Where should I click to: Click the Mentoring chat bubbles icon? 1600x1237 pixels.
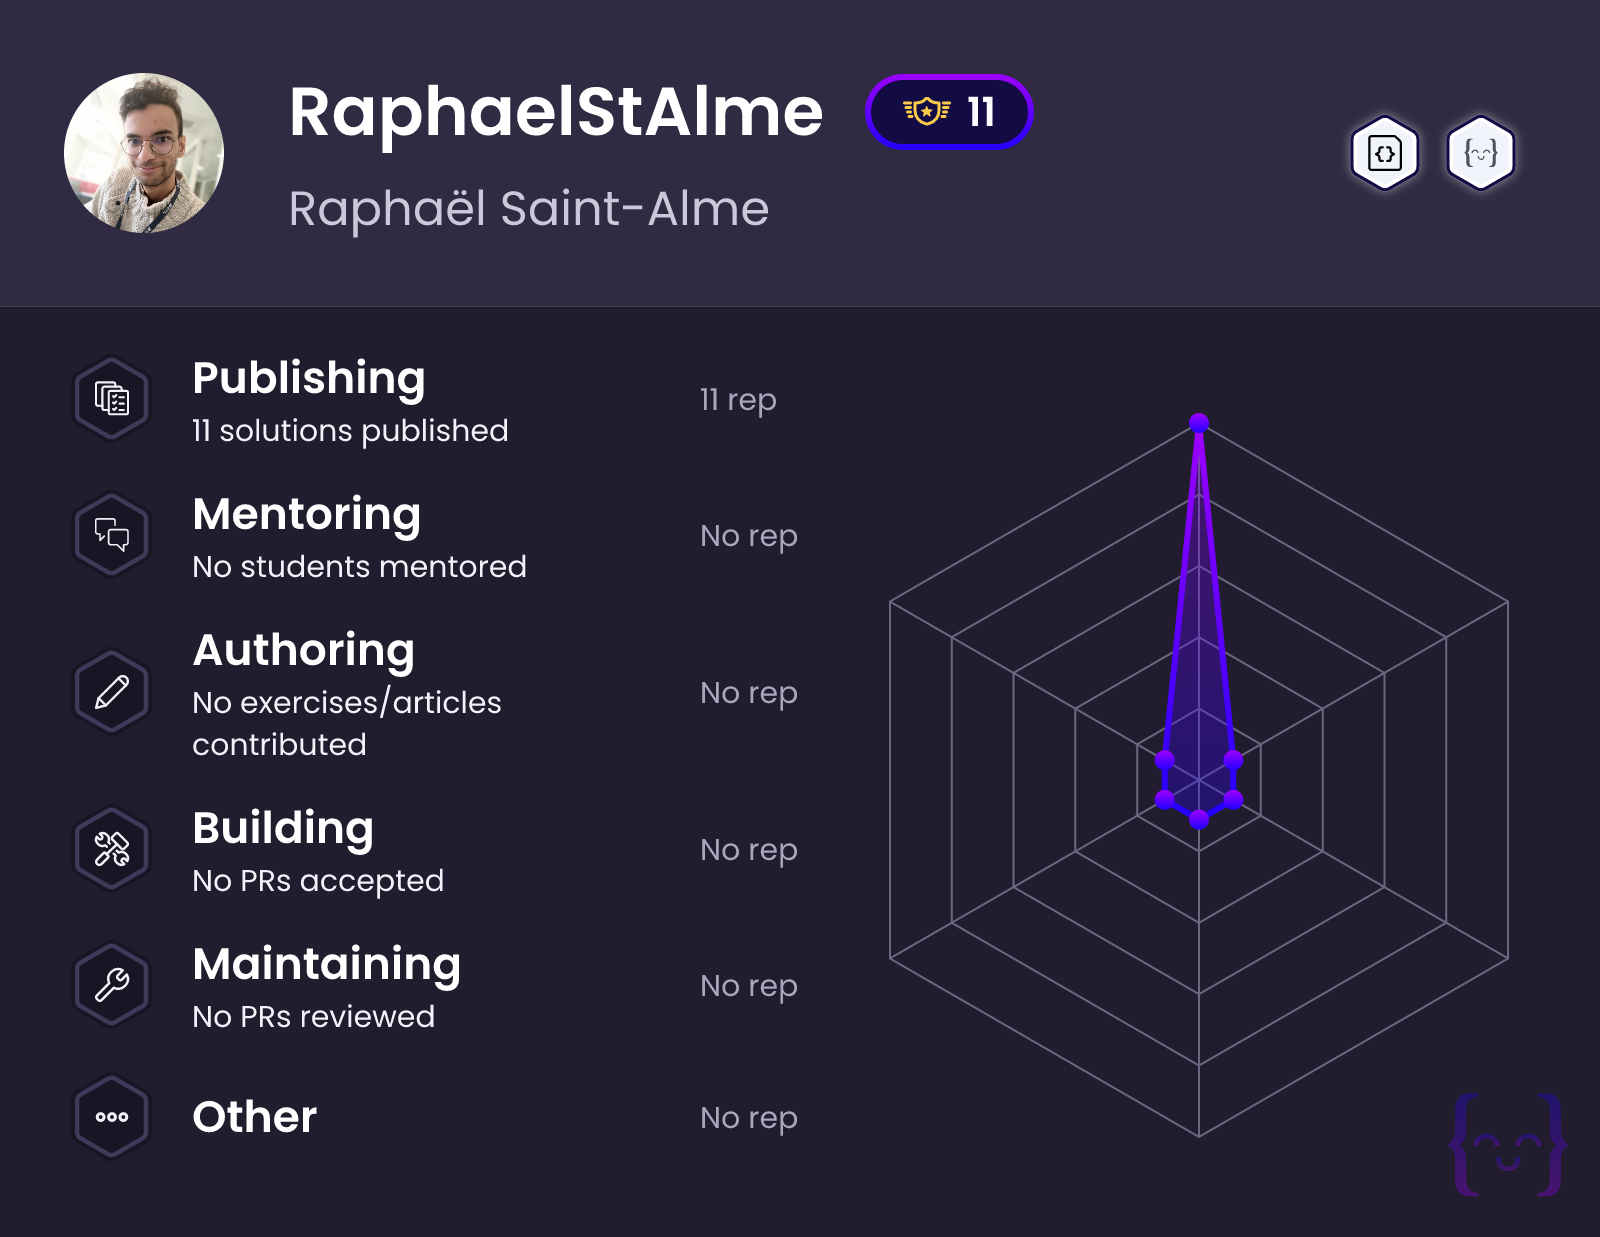112,534
